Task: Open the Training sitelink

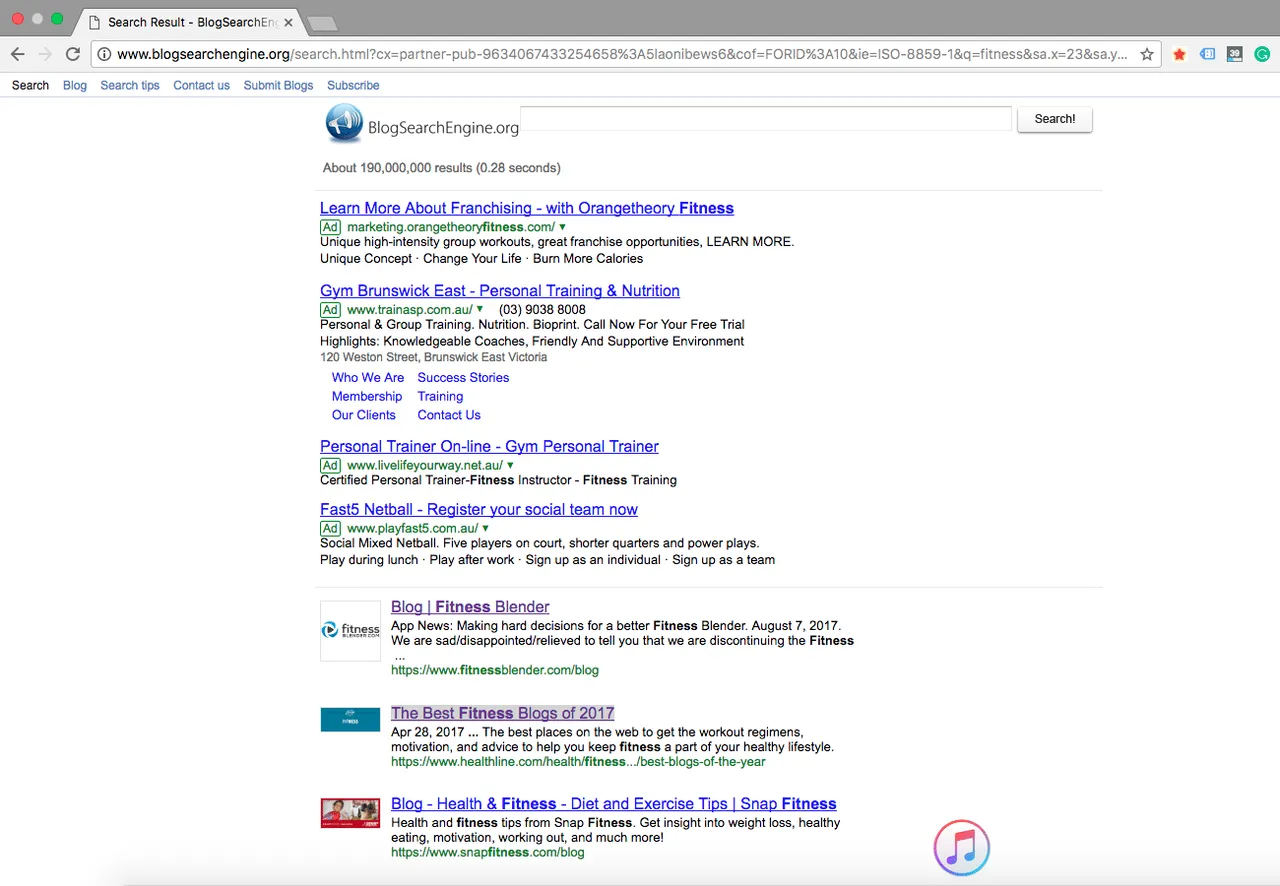Action: pyautogui.click(x=440, y=397)
